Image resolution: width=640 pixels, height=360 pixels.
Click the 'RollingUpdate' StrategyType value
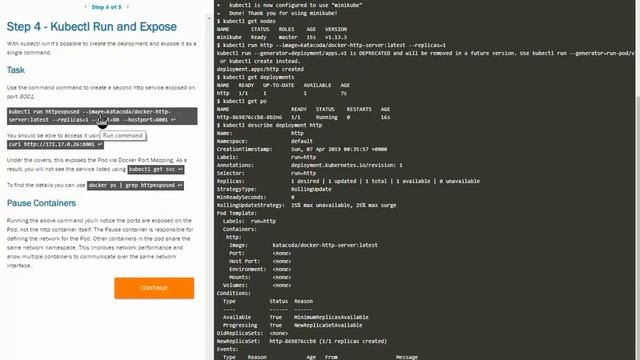311,189
